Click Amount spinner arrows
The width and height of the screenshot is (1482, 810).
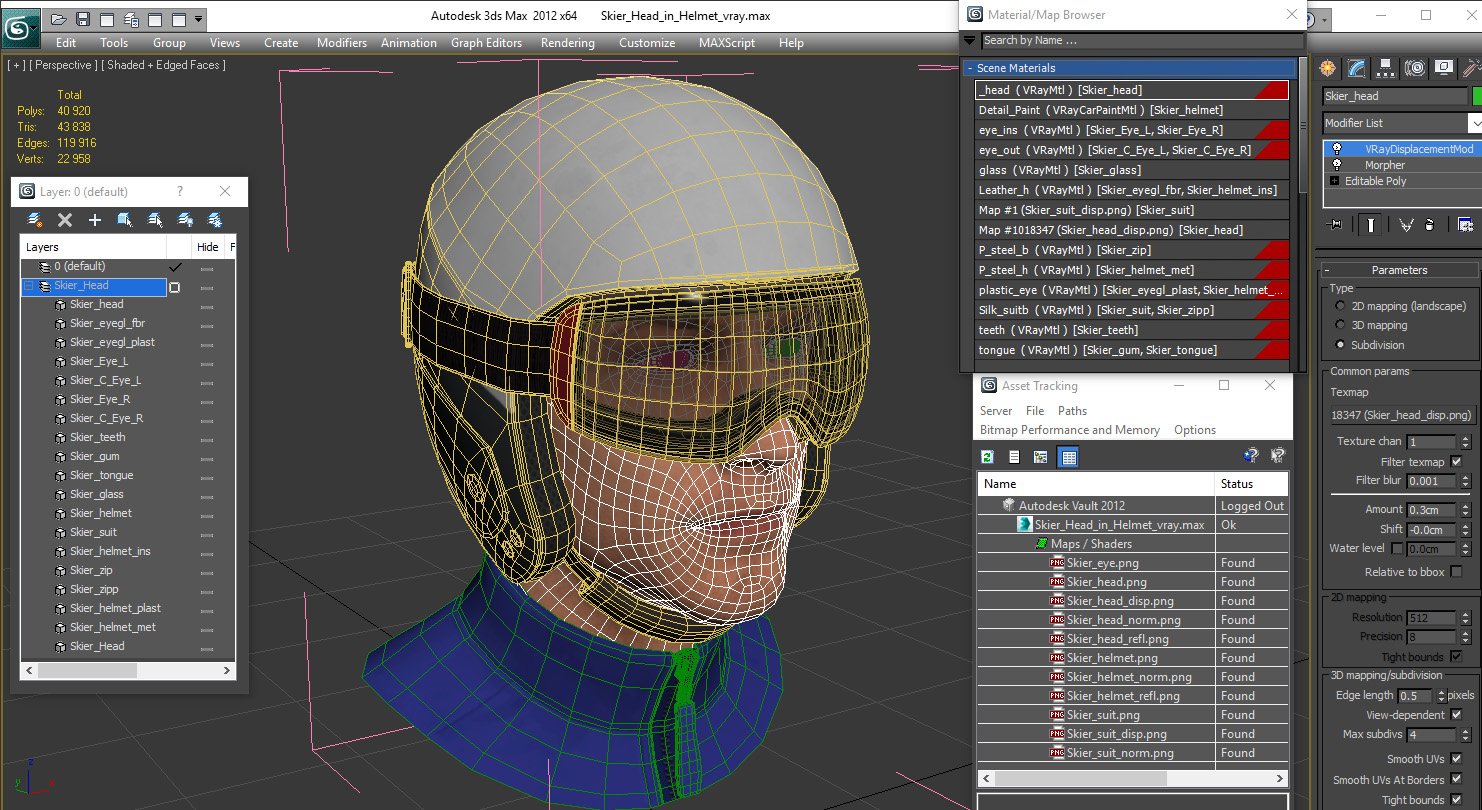(1466, 510)
